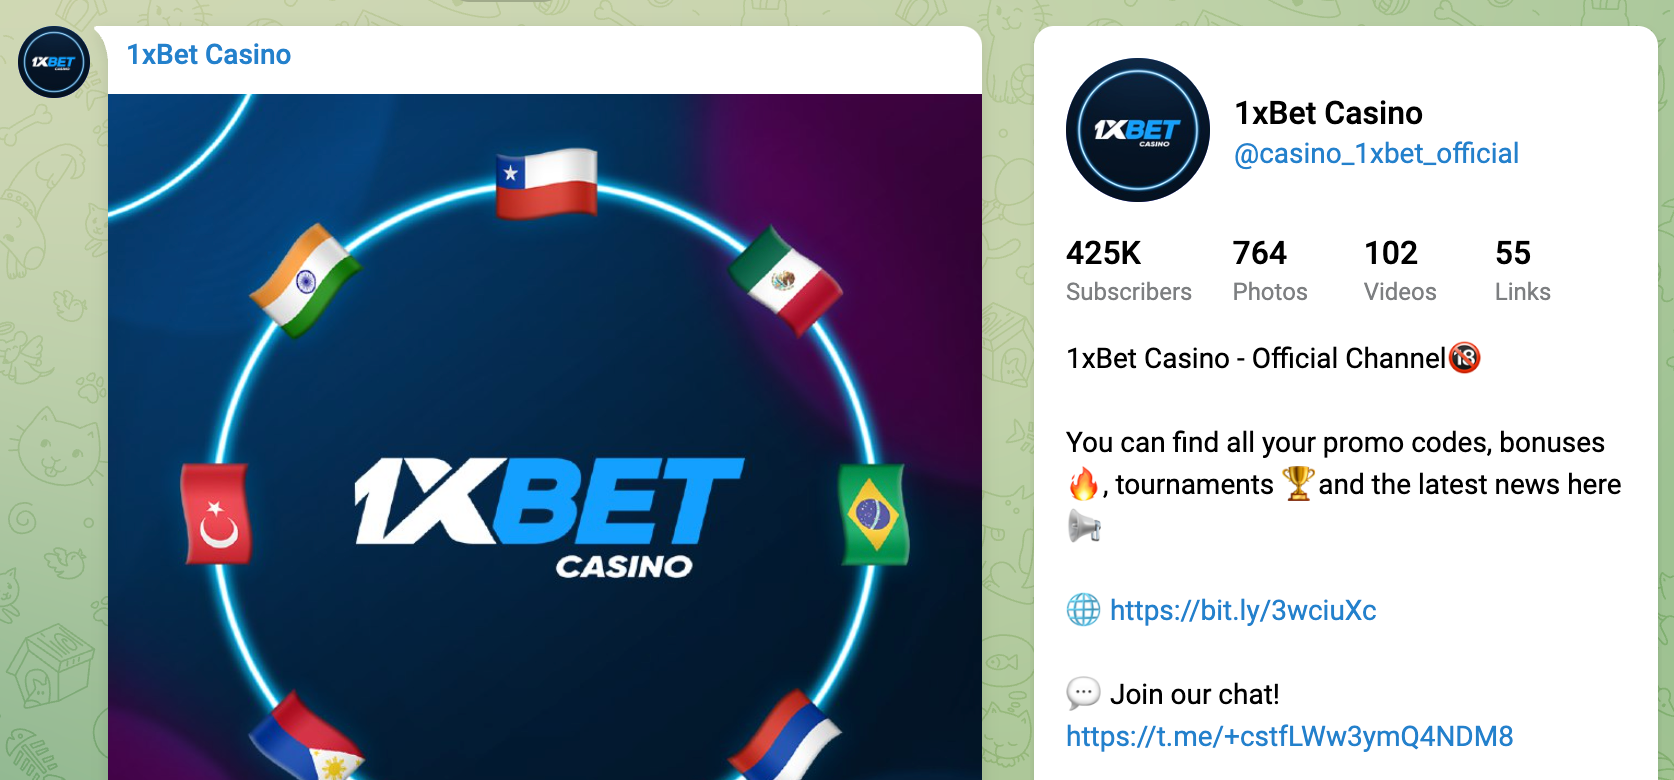Image resolution: width=1674 pixels, height=780 pixels.
Task: Open the t.me join chat invite link
Action: click(x=1289, y=736)
